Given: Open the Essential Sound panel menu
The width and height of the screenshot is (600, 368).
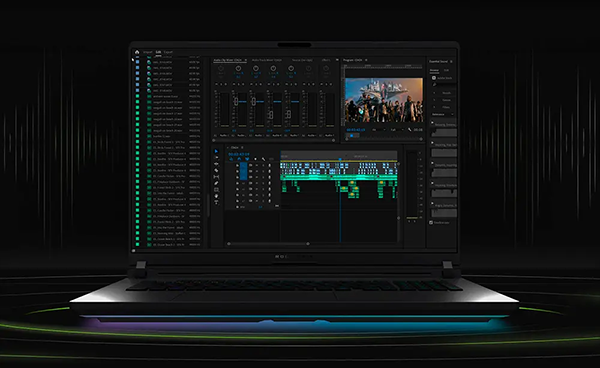Looking at the screenshot, I should tap(451, 62).
